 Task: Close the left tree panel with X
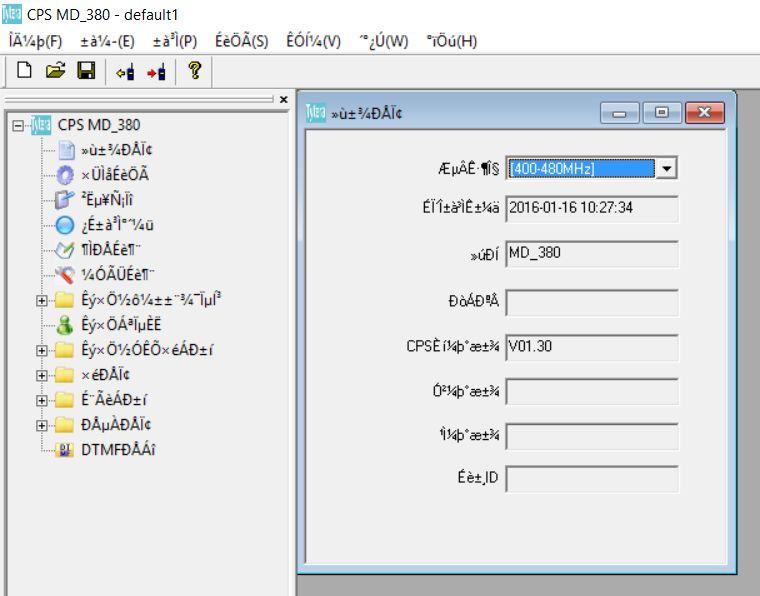(284, 99)
